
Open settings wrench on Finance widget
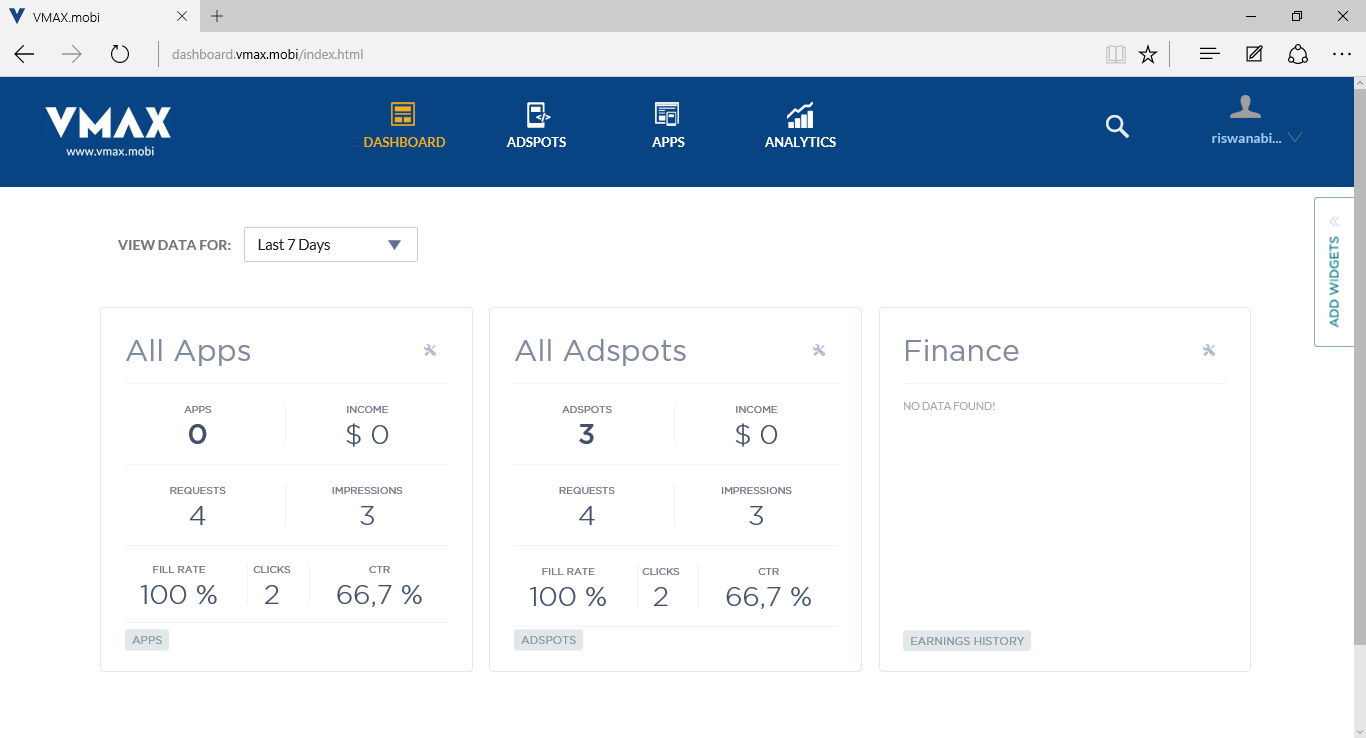tap(1209, 350)
